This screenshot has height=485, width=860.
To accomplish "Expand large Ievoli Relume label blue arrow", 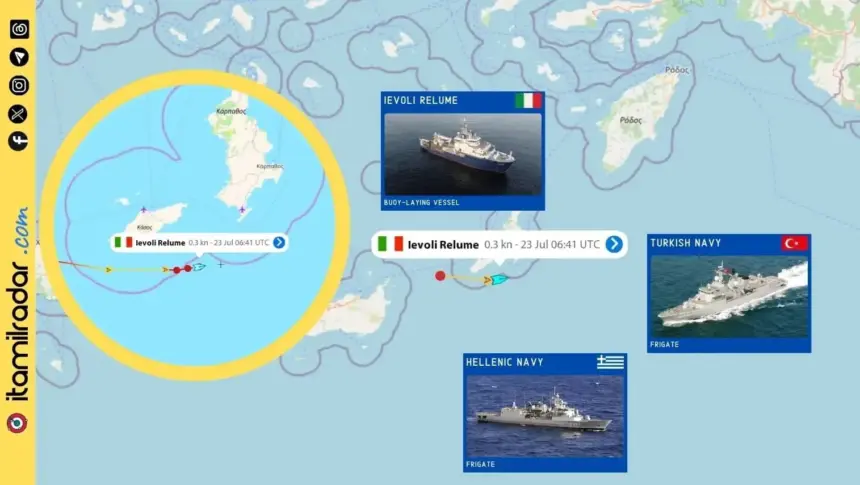I will (614, 244).
